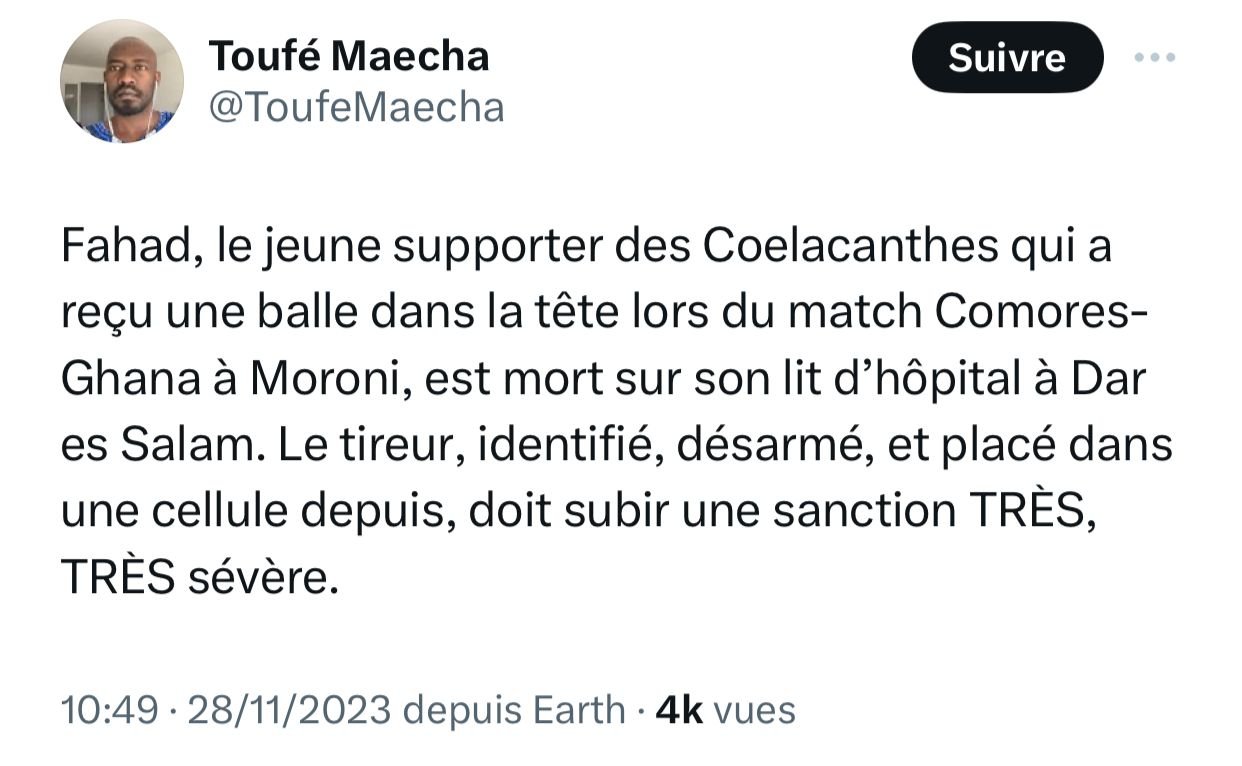This screenshot has width=1242, height=766.
Task: Click the word sévère ending the tweet
Action: click(x=264, y=577)
